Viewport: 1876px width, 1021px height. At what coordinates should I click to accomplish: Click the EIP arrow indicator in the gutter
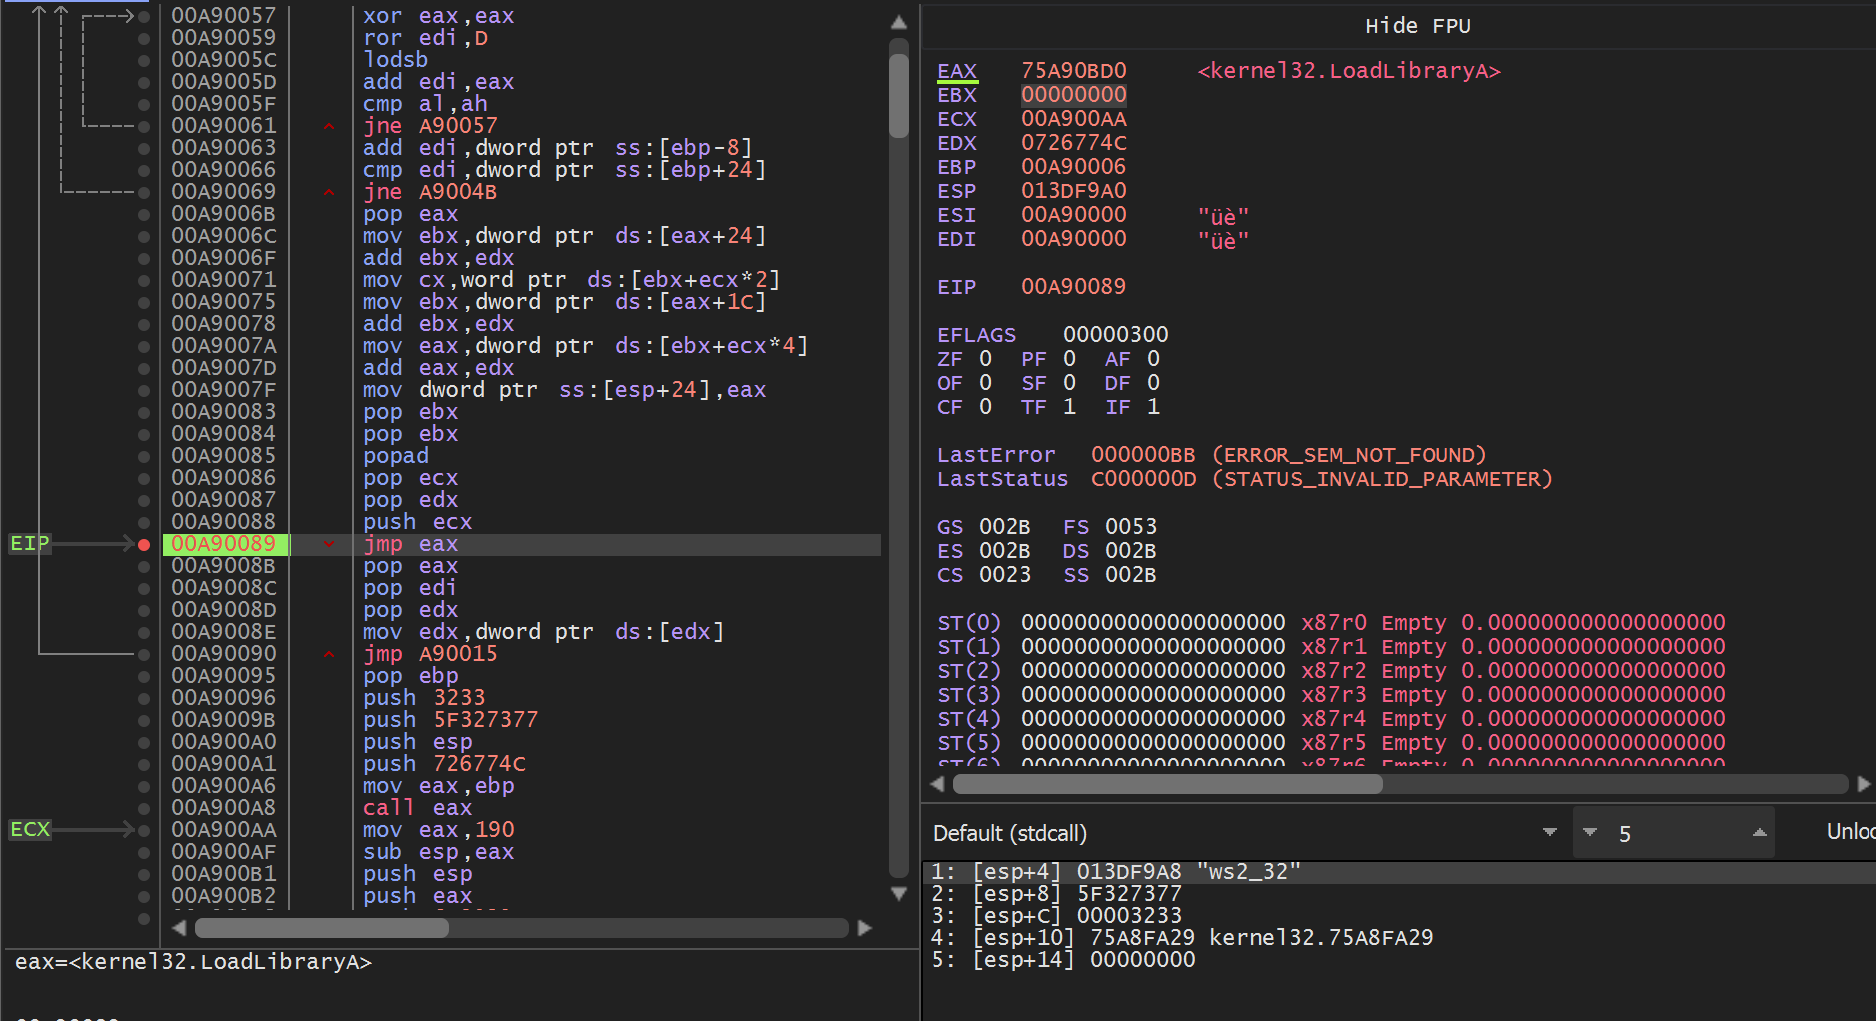29,543
